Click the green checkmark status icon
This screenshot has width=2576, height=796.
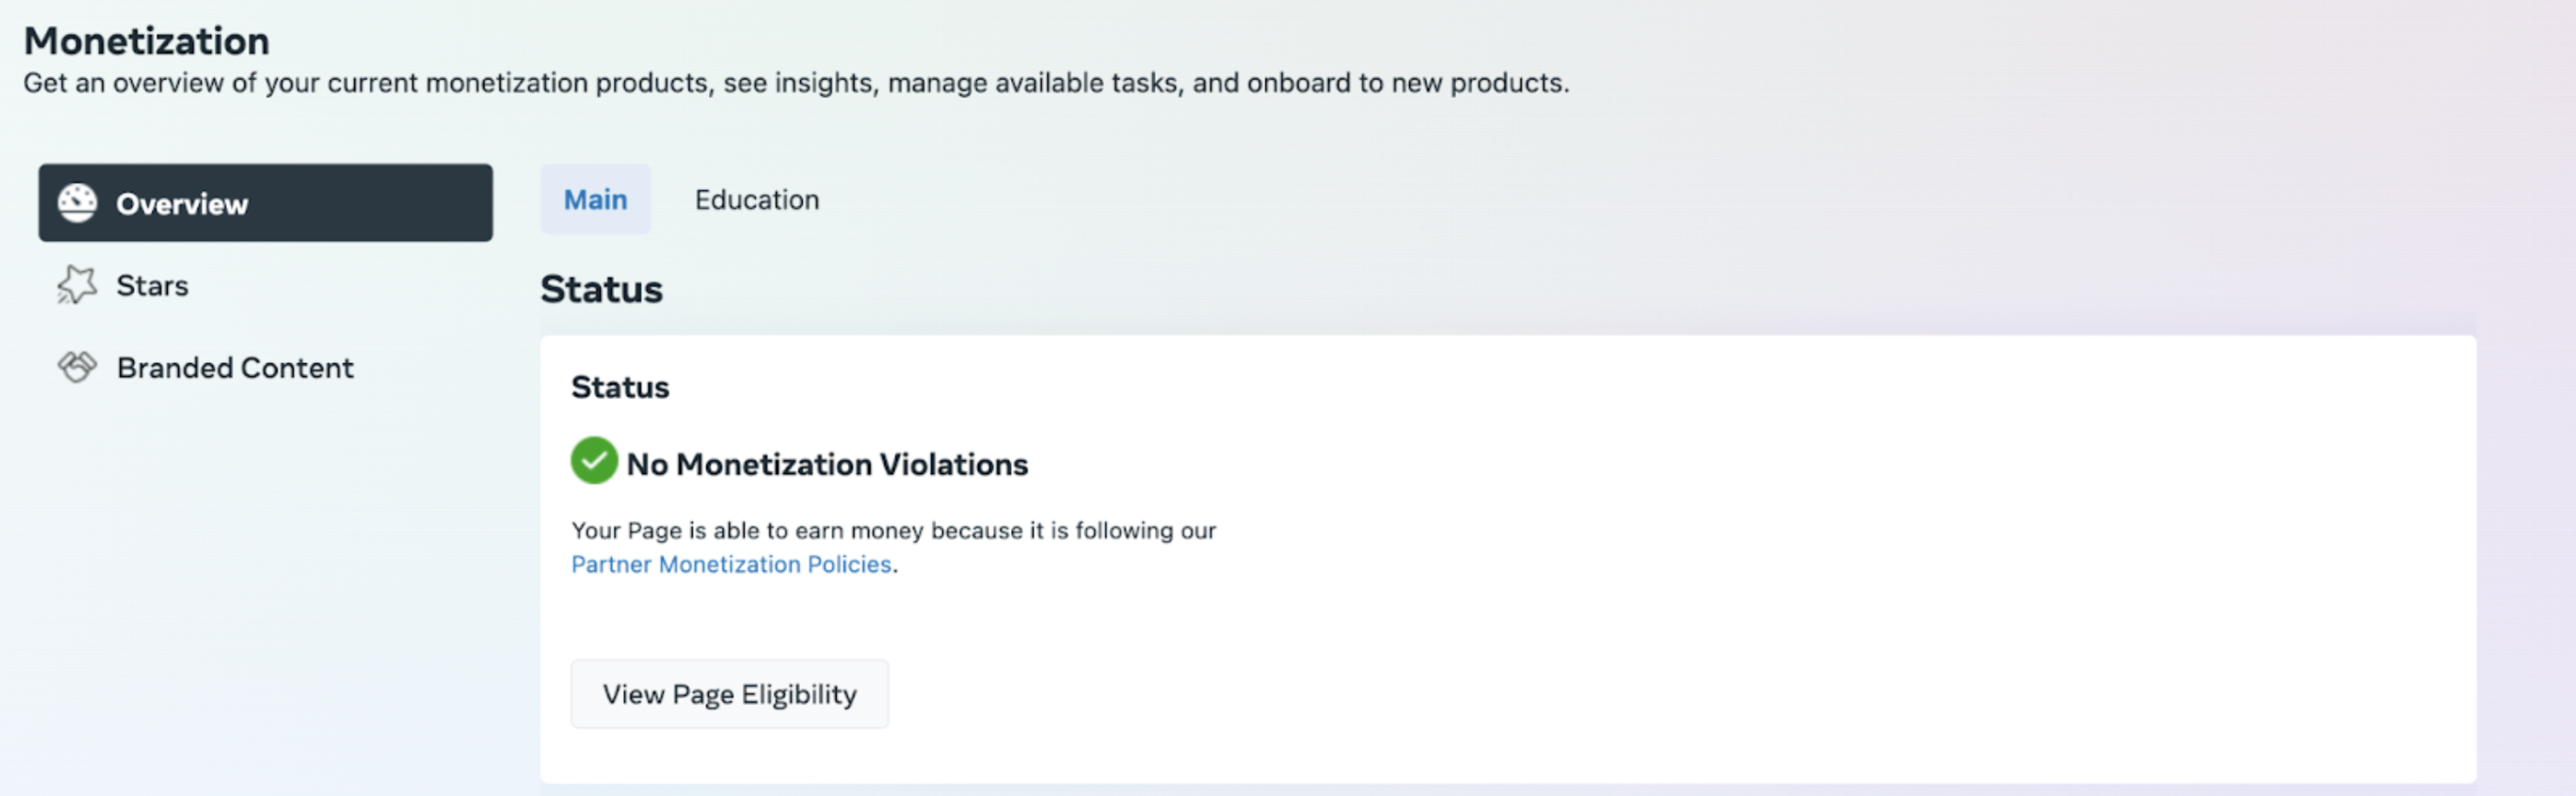pos(594,461)
